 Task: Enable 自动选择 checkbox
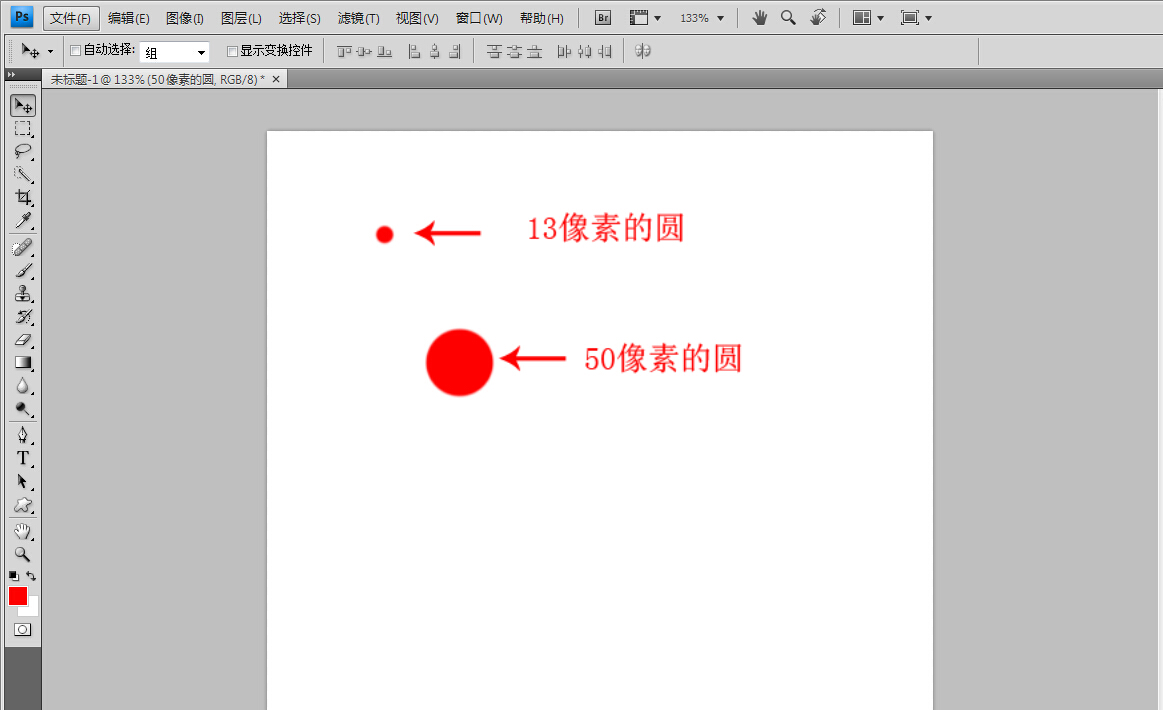[76, 50]
